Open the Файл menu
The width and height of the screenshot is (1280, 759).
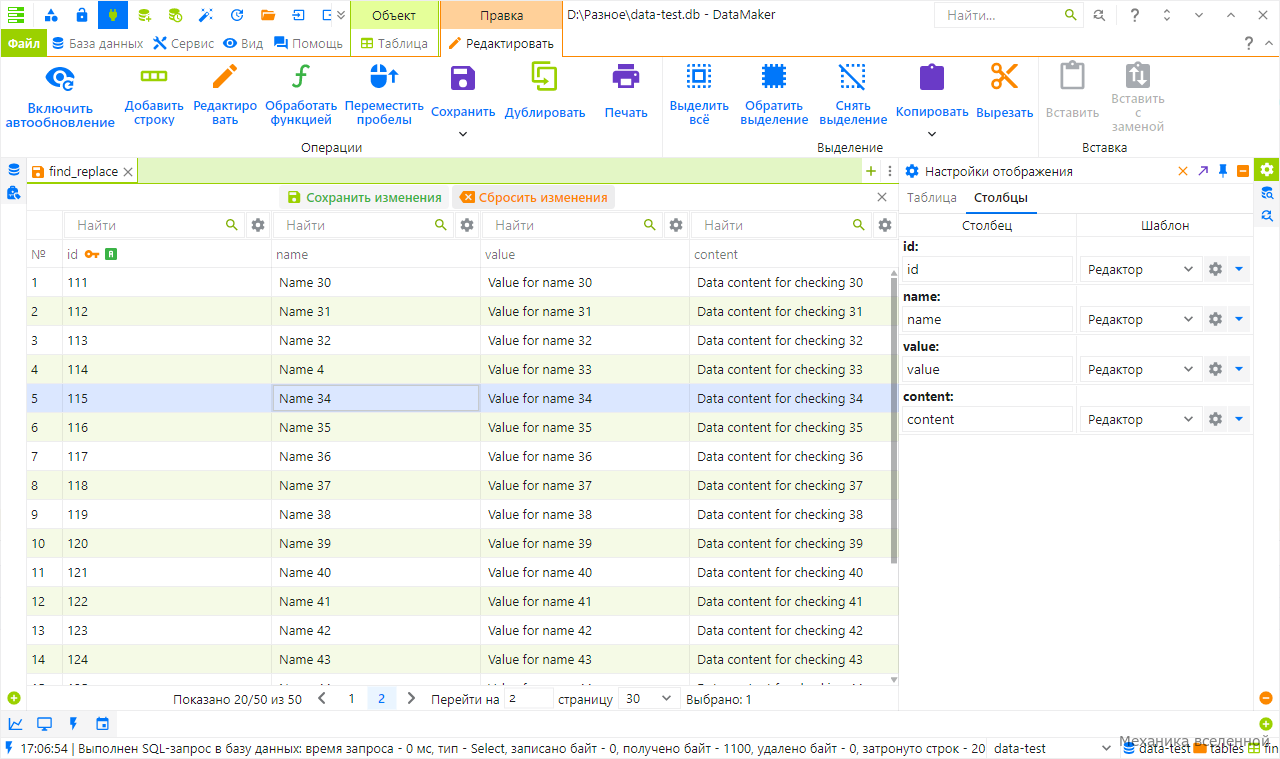click(x=23, y=43)
